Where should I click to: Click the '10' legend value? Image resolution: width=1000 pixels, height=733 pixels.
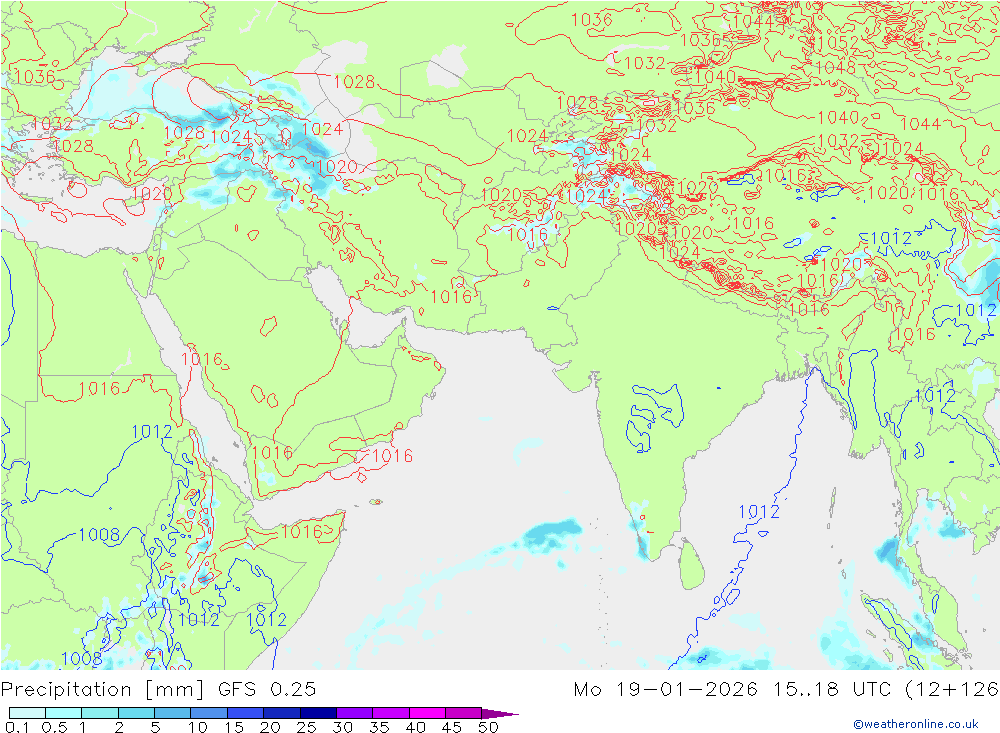pyautogui.click(x=198, y=727)
